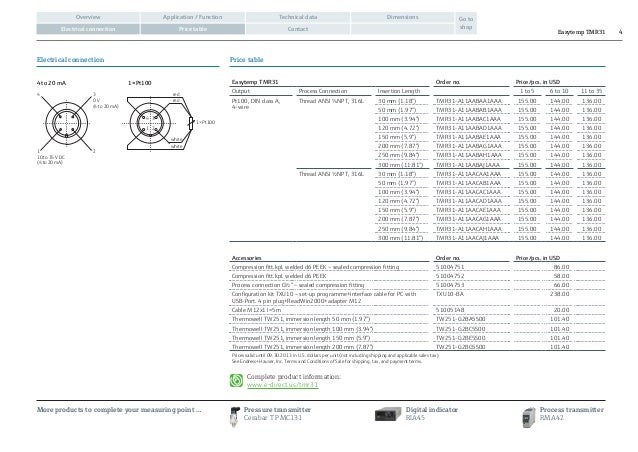Select the 238.00 configuration kit price
The height and width of the screenshot is (452, 638).
559,294
